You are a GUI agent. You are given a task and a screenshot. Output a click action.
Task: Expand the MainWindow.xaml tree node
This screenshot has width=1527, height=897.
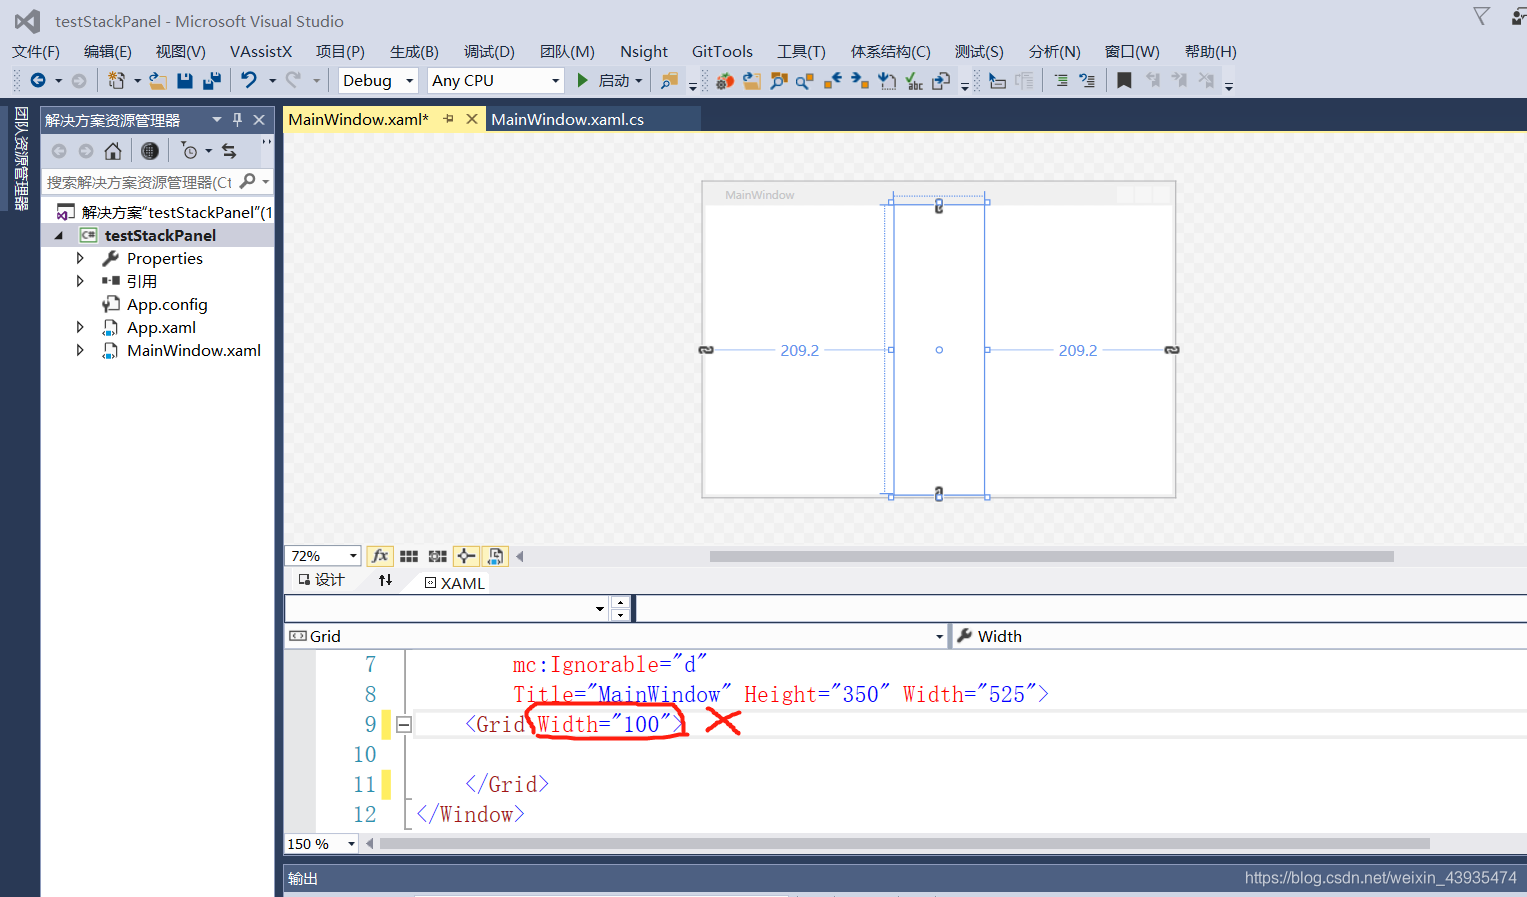pos(80,350)
